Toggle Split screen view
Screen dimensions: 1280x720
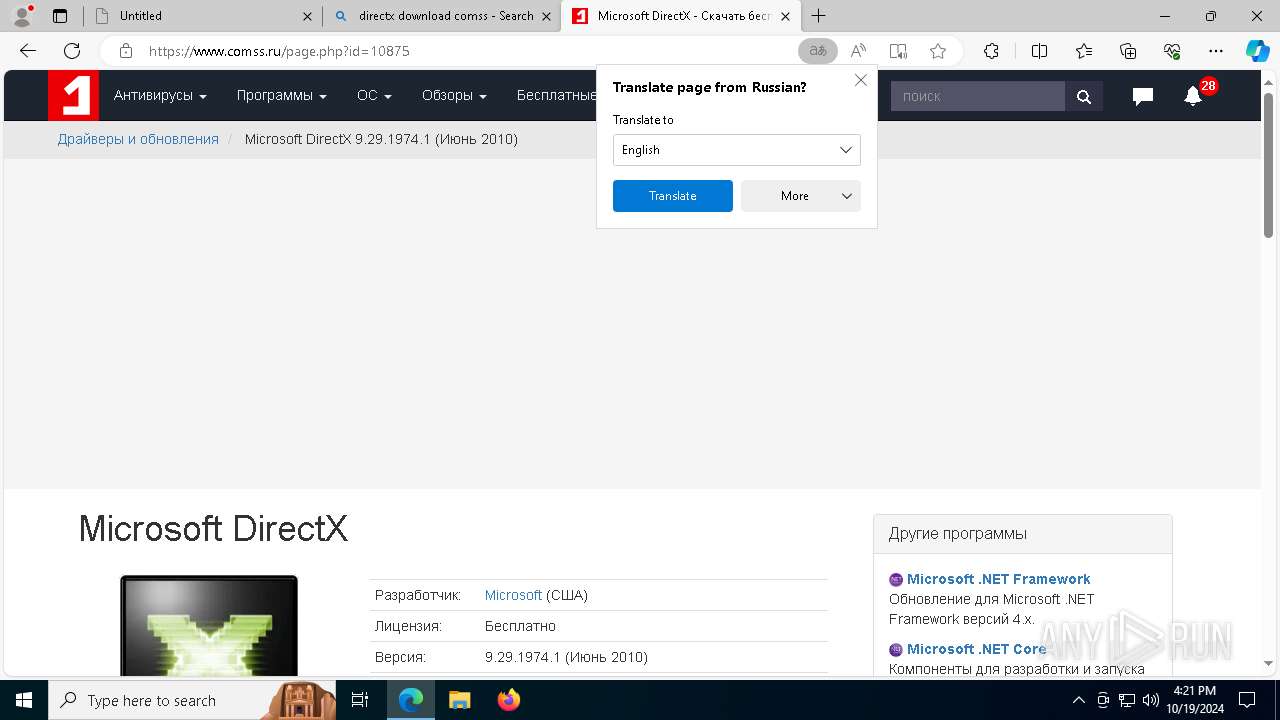click(x=1039, y=51)
